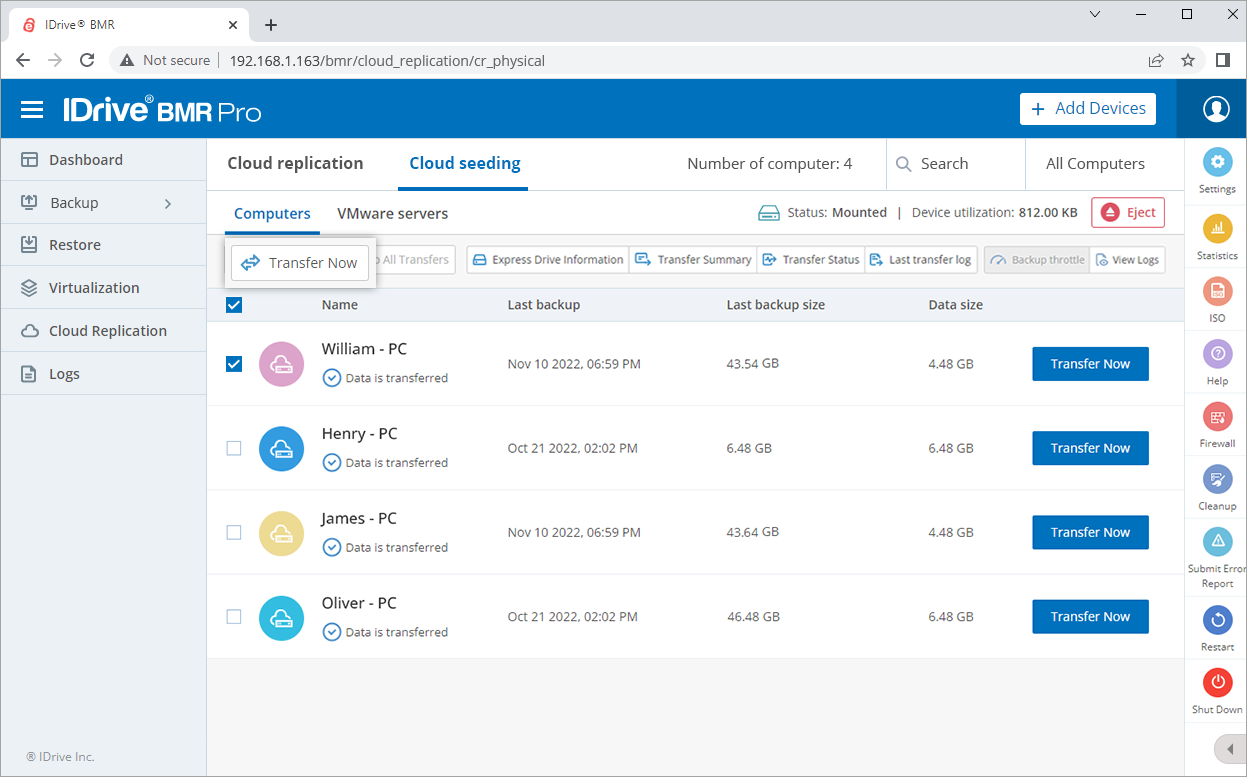Check the James - PC checkbox
The image size is (1247, 777).
coord(234,533)
